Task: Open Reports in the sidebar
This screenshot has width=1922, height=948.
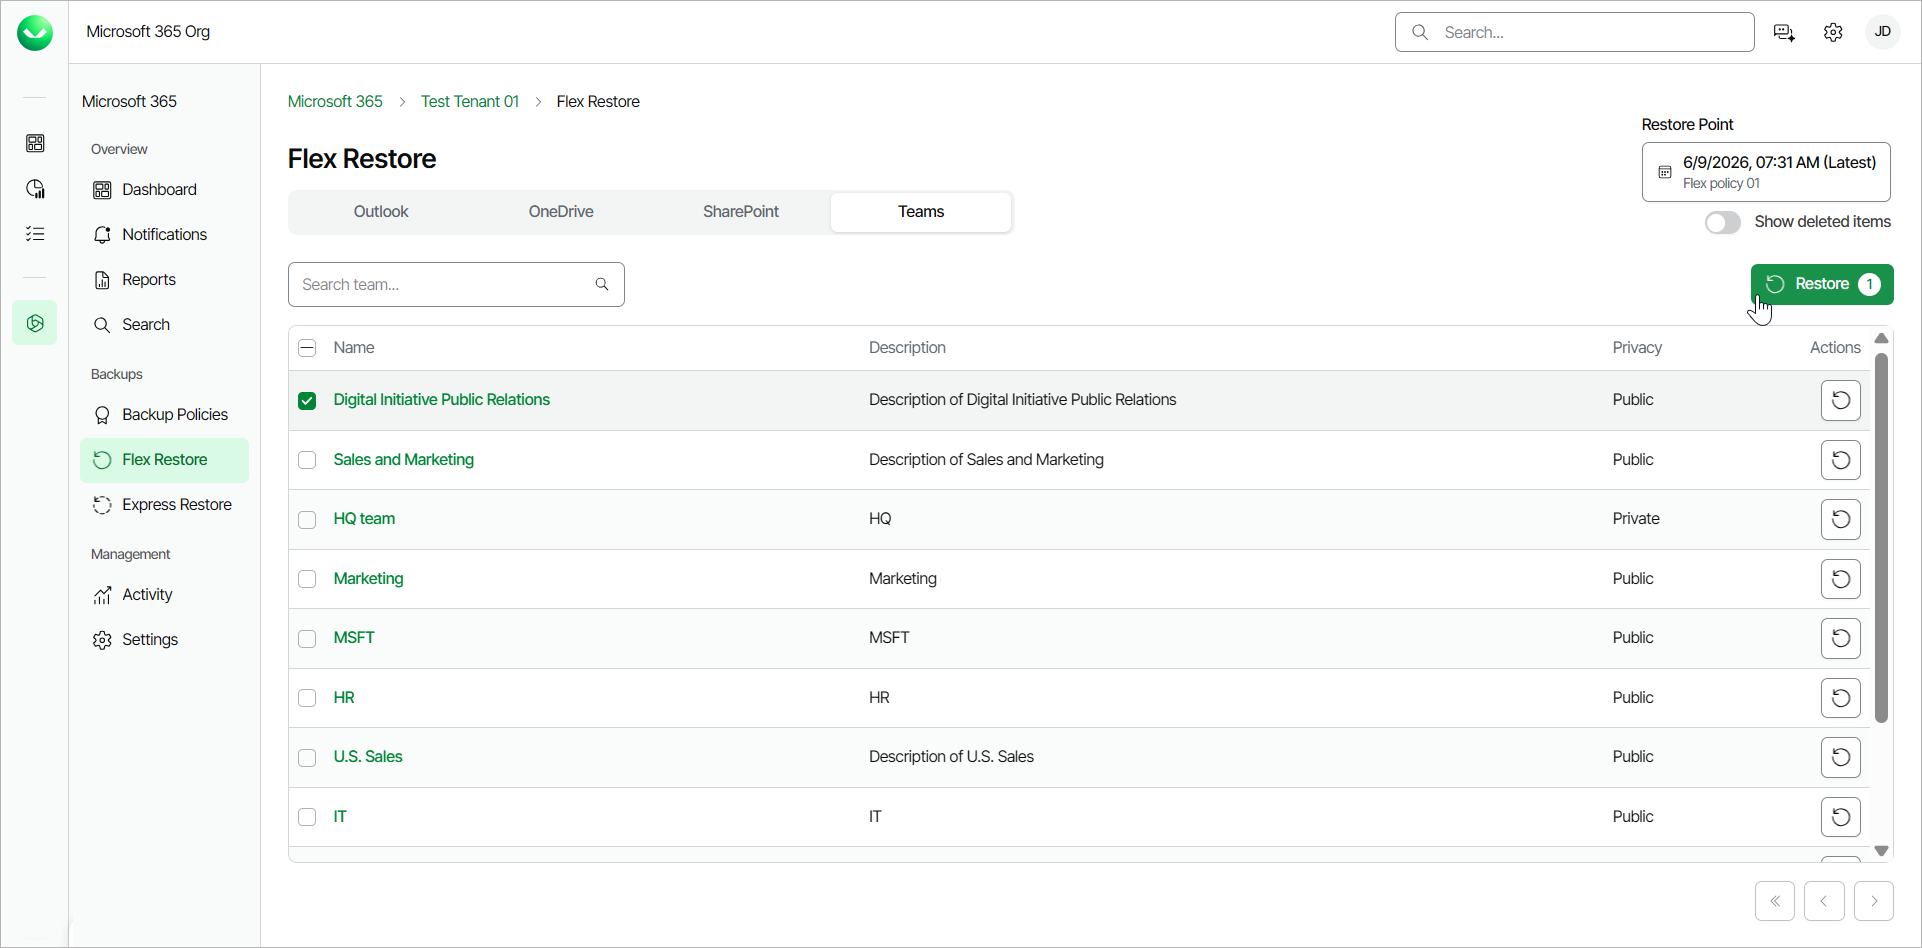Action: coord(164,280)
